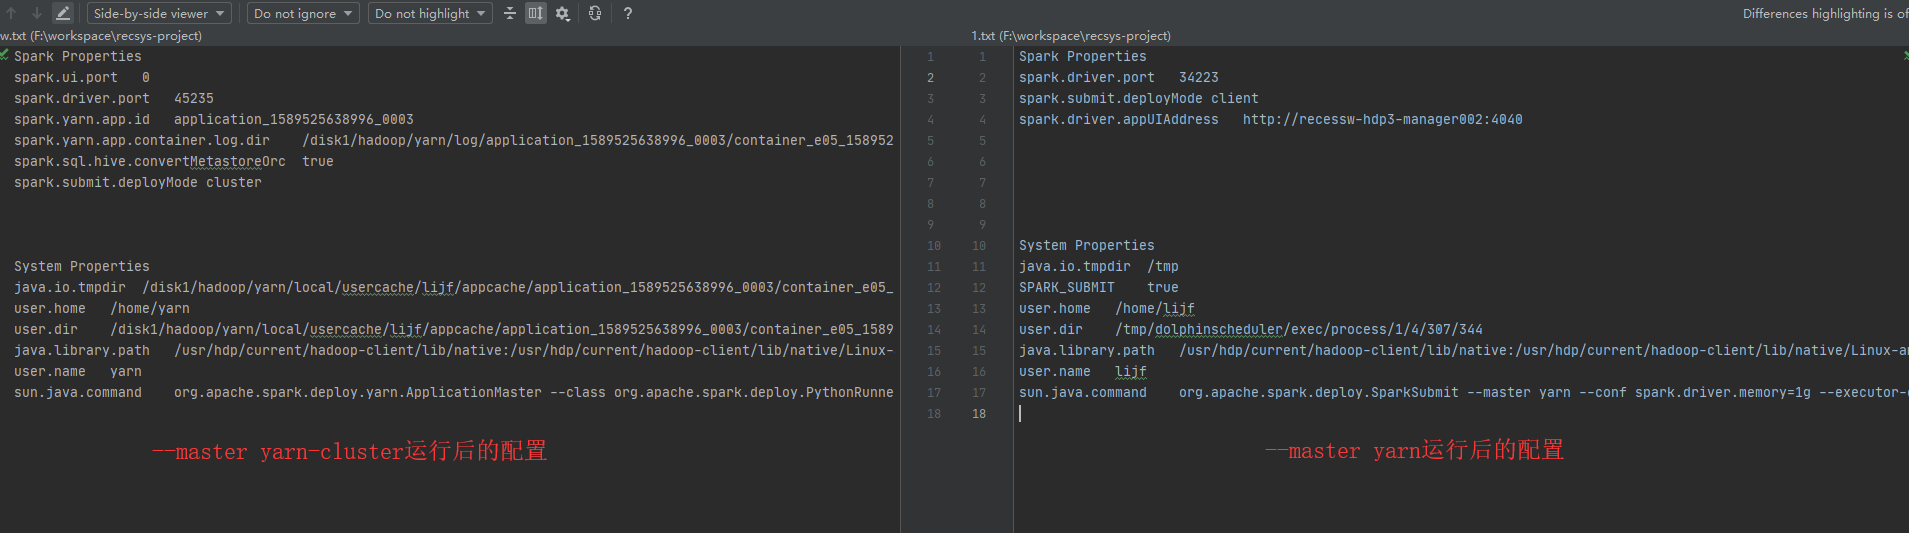This screenshot has height=533, width=1909.
Task: Open the Do not ignore dropdown
Action: 303,13
